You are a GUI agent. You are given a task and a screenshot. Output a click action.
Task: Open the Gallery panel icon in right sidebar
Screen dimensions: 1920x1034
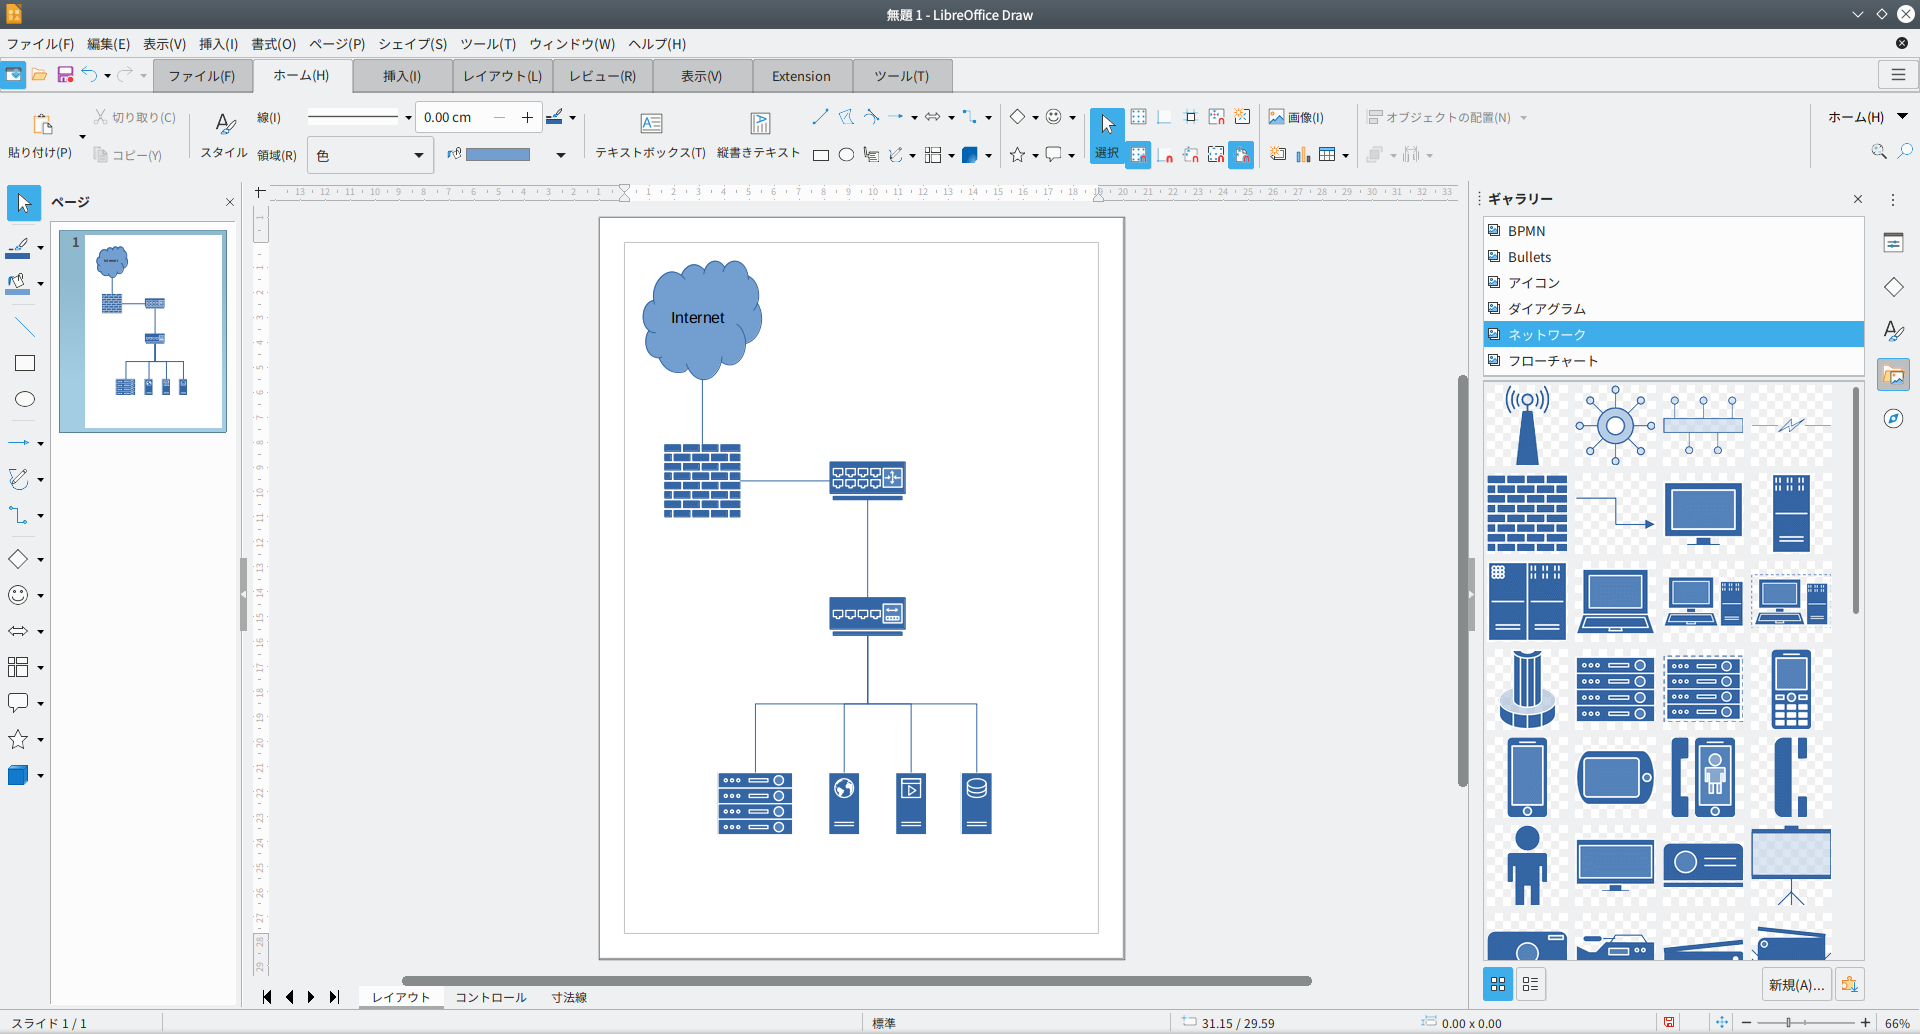coord(1895,374)
